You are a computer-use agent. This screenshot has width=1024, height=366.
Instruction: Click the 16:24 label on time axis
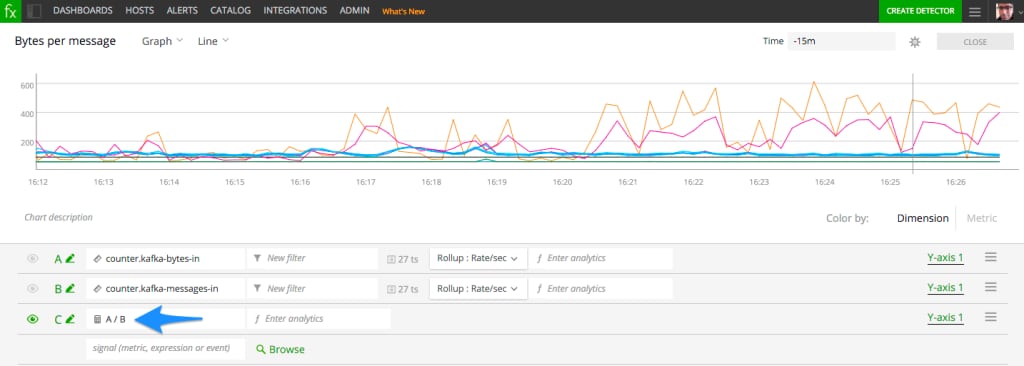[x=825, y=182]
